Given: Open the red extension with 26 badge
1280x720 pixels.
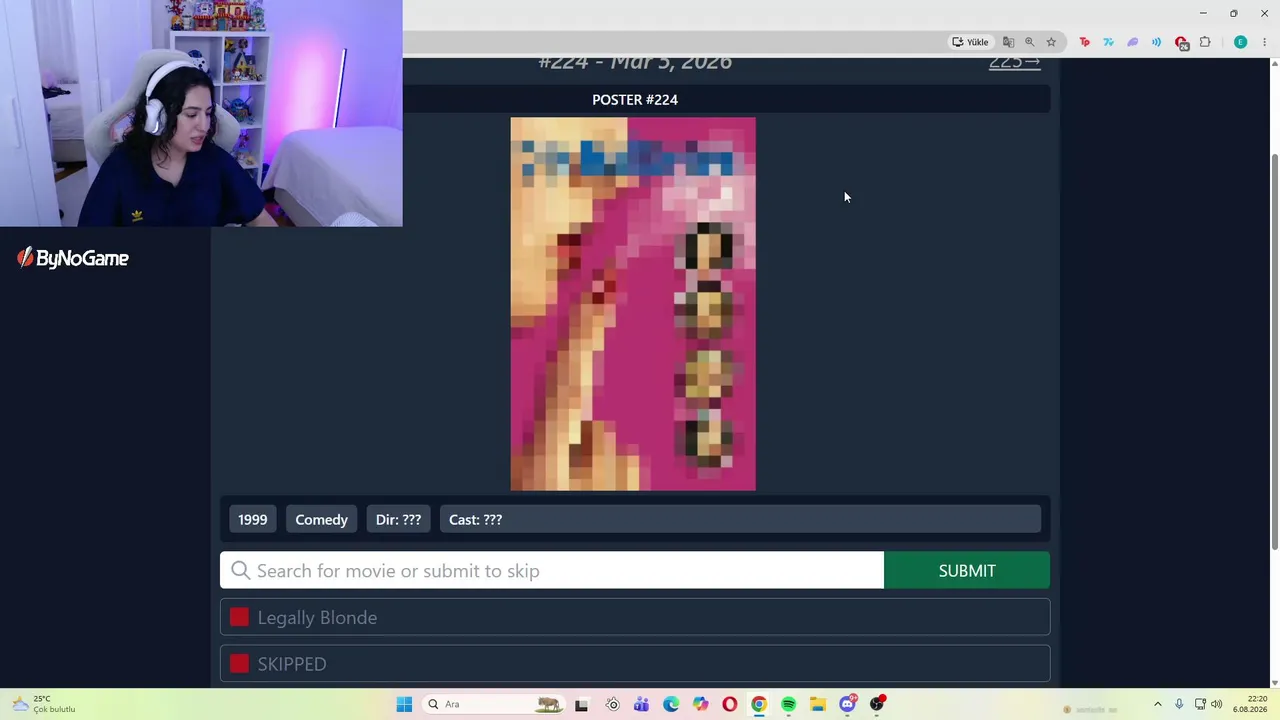Looking at the screenshot, I should tap(1181, 42).
